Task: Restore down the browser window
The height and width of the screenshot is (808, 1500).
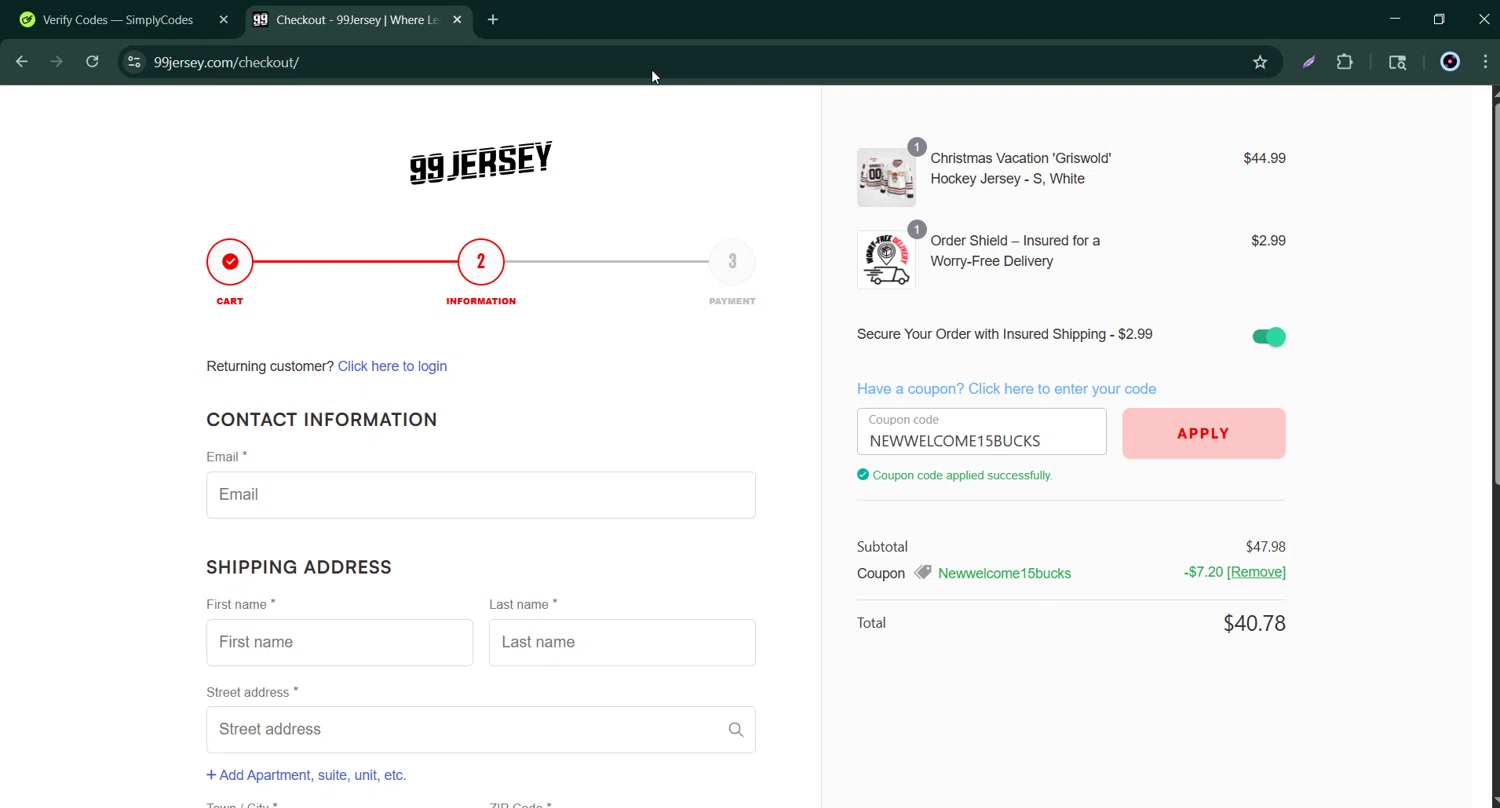Action: coord(1439,19)
